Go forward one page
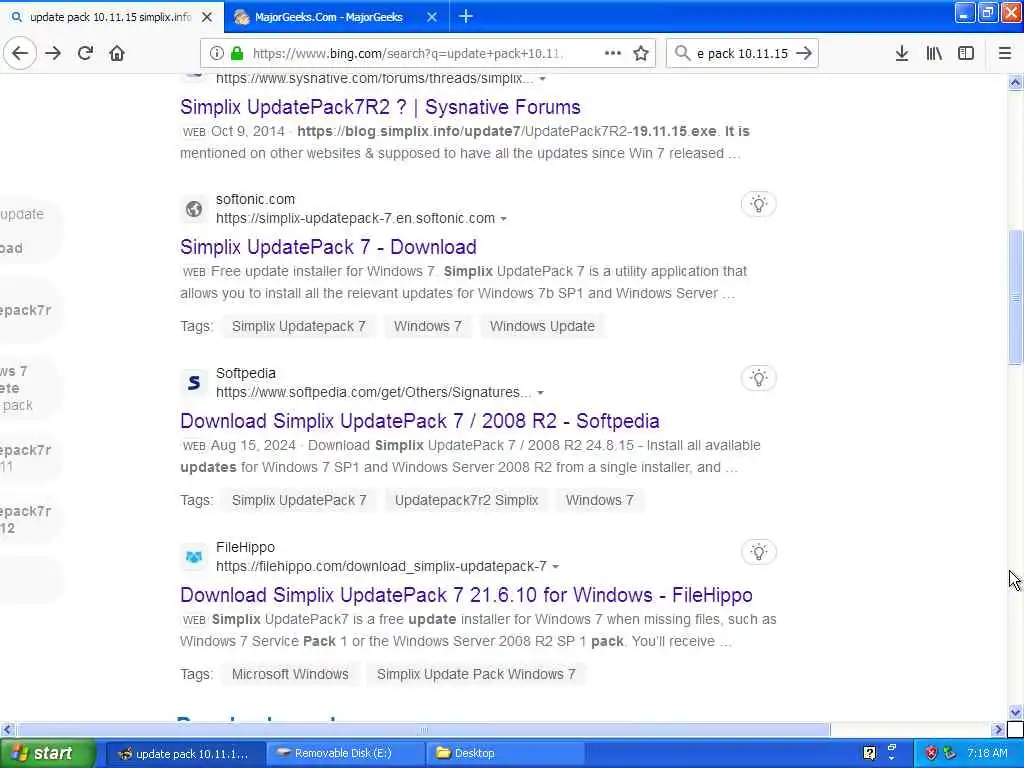Image resolution: width=1024 pixels, height=768 pixels. [x=53, y=54]
